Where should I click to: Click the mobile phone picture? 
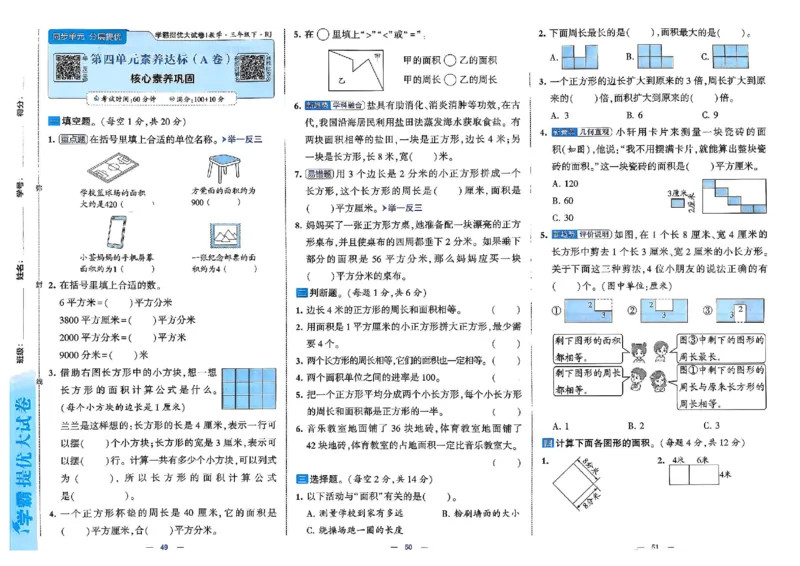116,232
